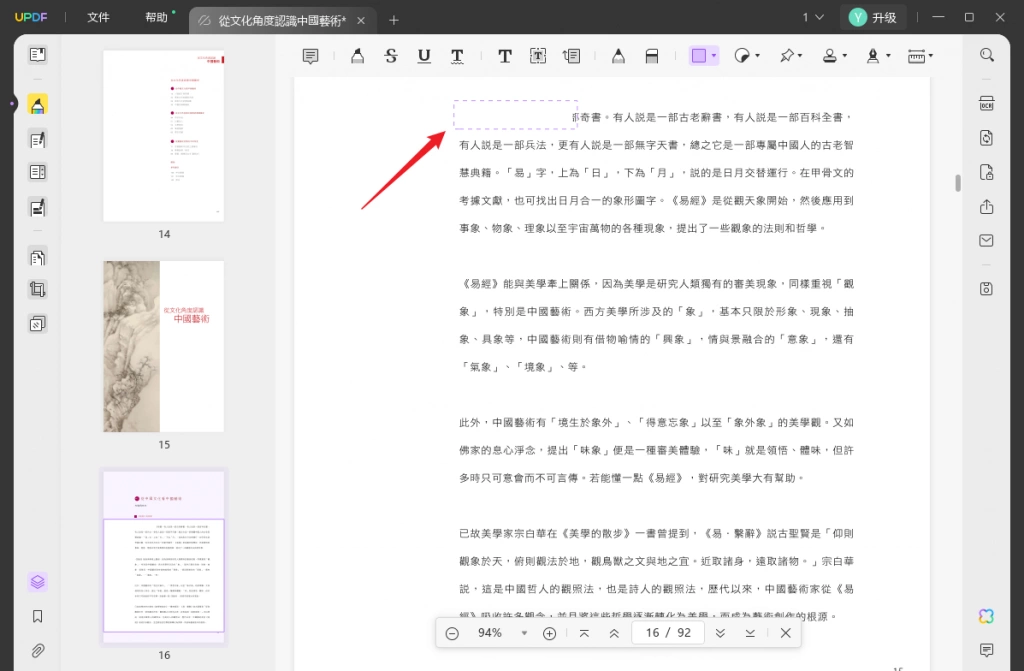Image resolution: width=1024 pixels, height=671 pixels.
Task: Select the highlighter tool in toolbar
Action: 357,56
